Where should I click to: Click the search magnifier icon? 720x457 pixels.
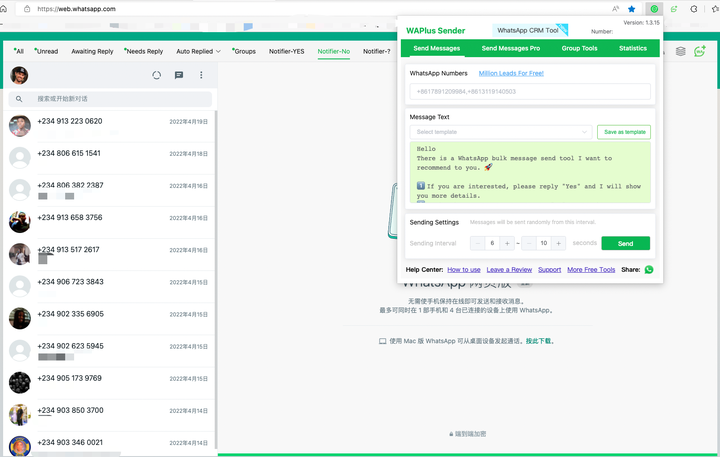[19, 99]
